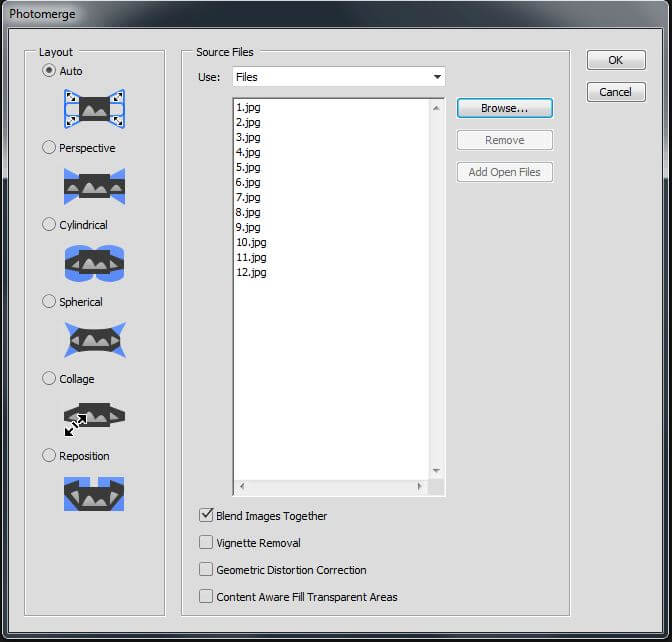Enable Geometric Distortion Correction

tap(206, 570)
